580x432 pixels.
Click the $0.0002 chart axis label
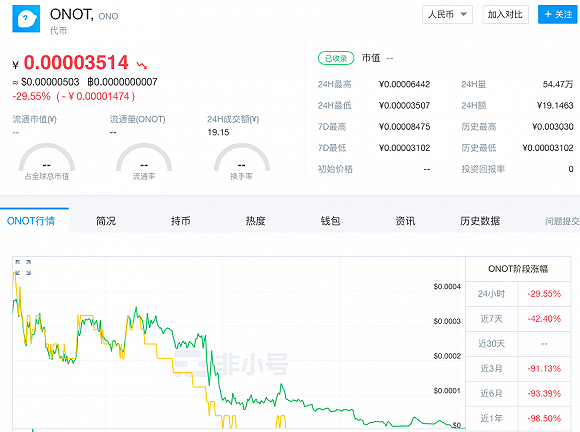click(447, 356)
